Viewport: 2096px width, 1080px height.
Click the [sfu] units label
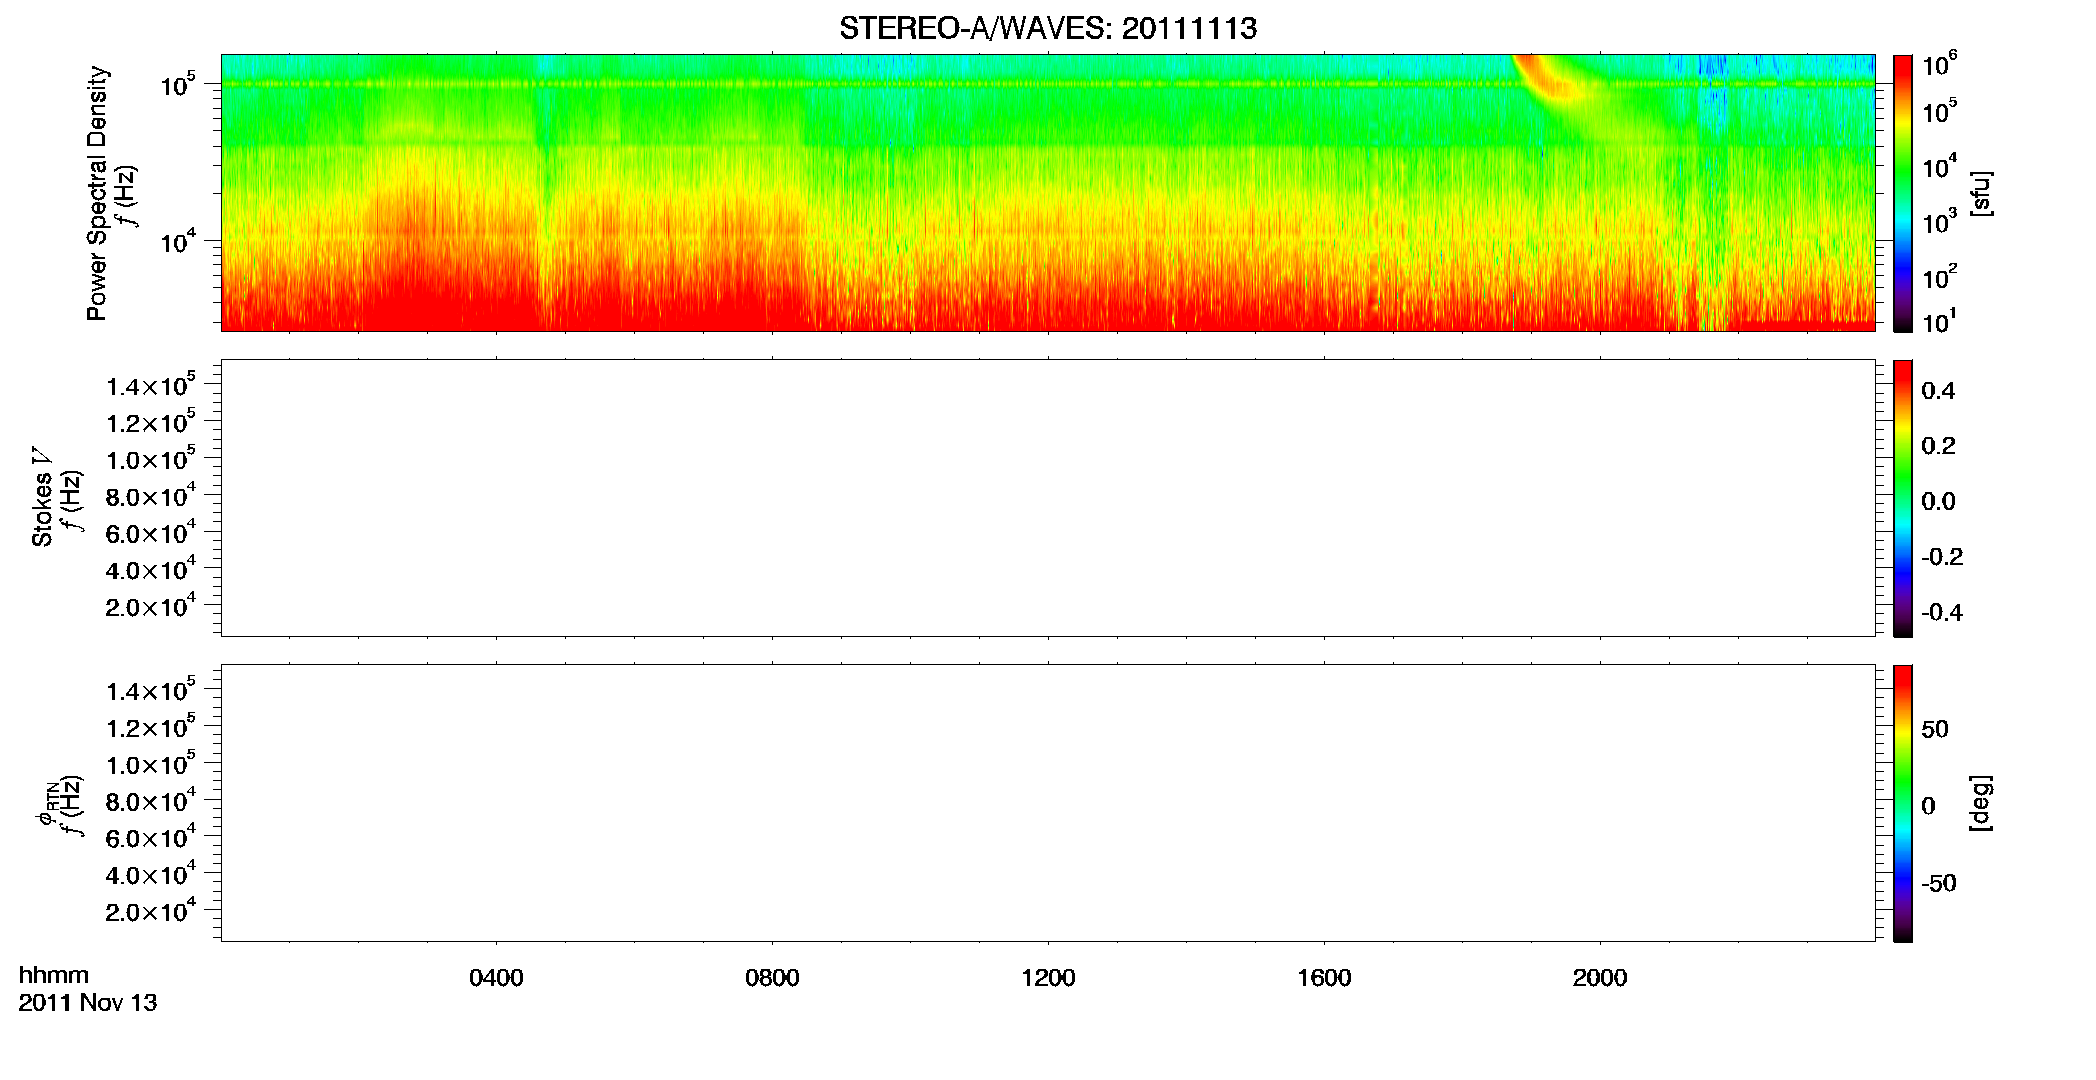coord(1981,193)
